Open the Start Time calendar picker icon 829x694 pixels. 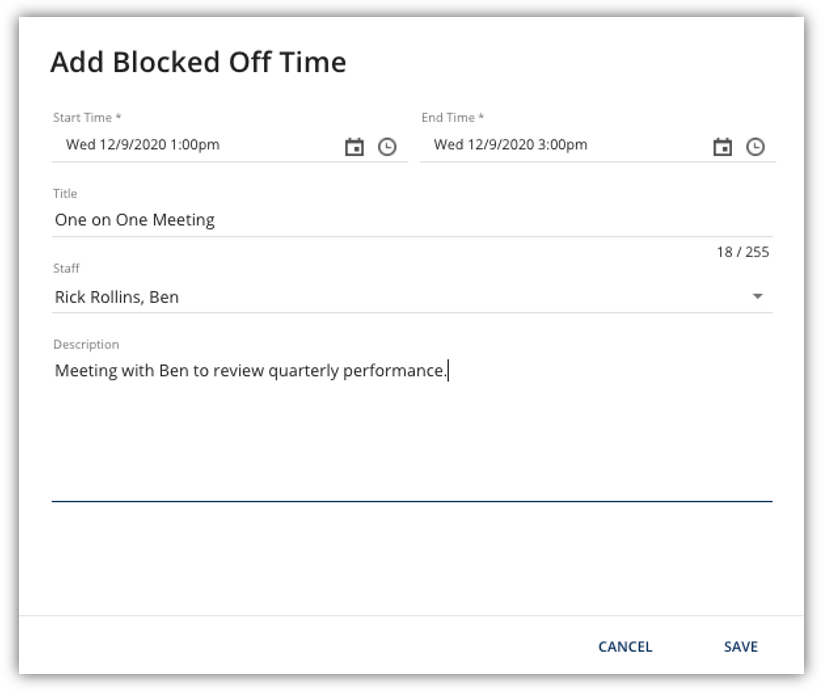pos(354,146)
